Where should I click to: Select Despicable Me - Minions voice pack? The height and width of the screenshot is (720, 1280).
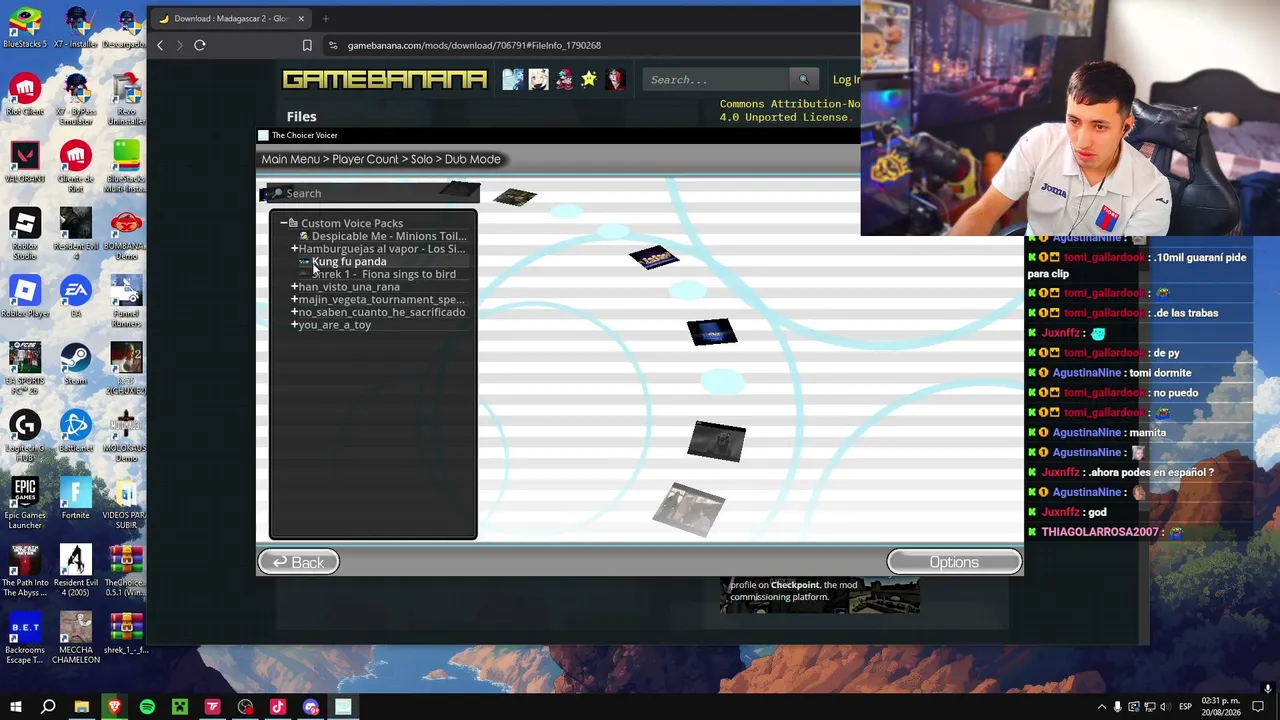(384, 236)
